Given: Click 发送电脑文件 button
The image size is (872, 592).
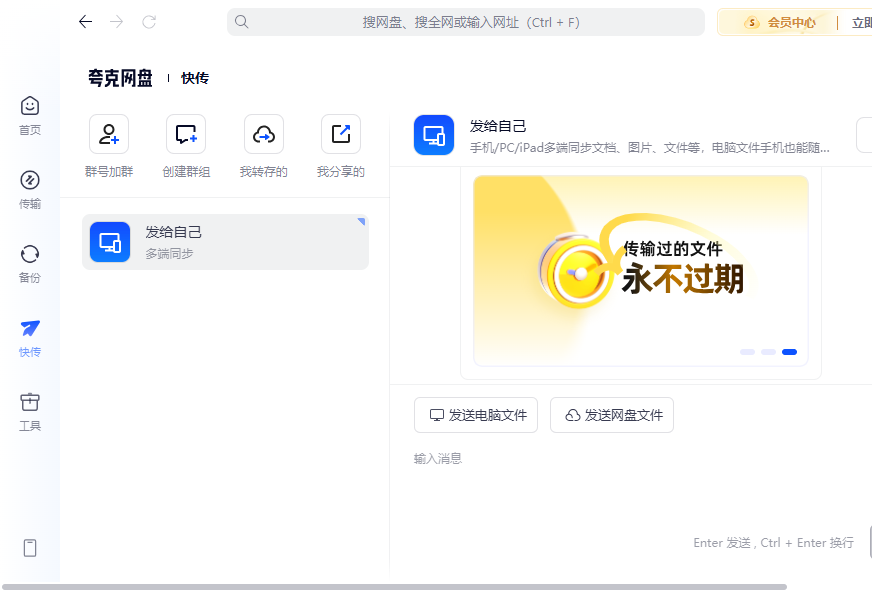Looking at the screenshot, I should pos(476,415).
